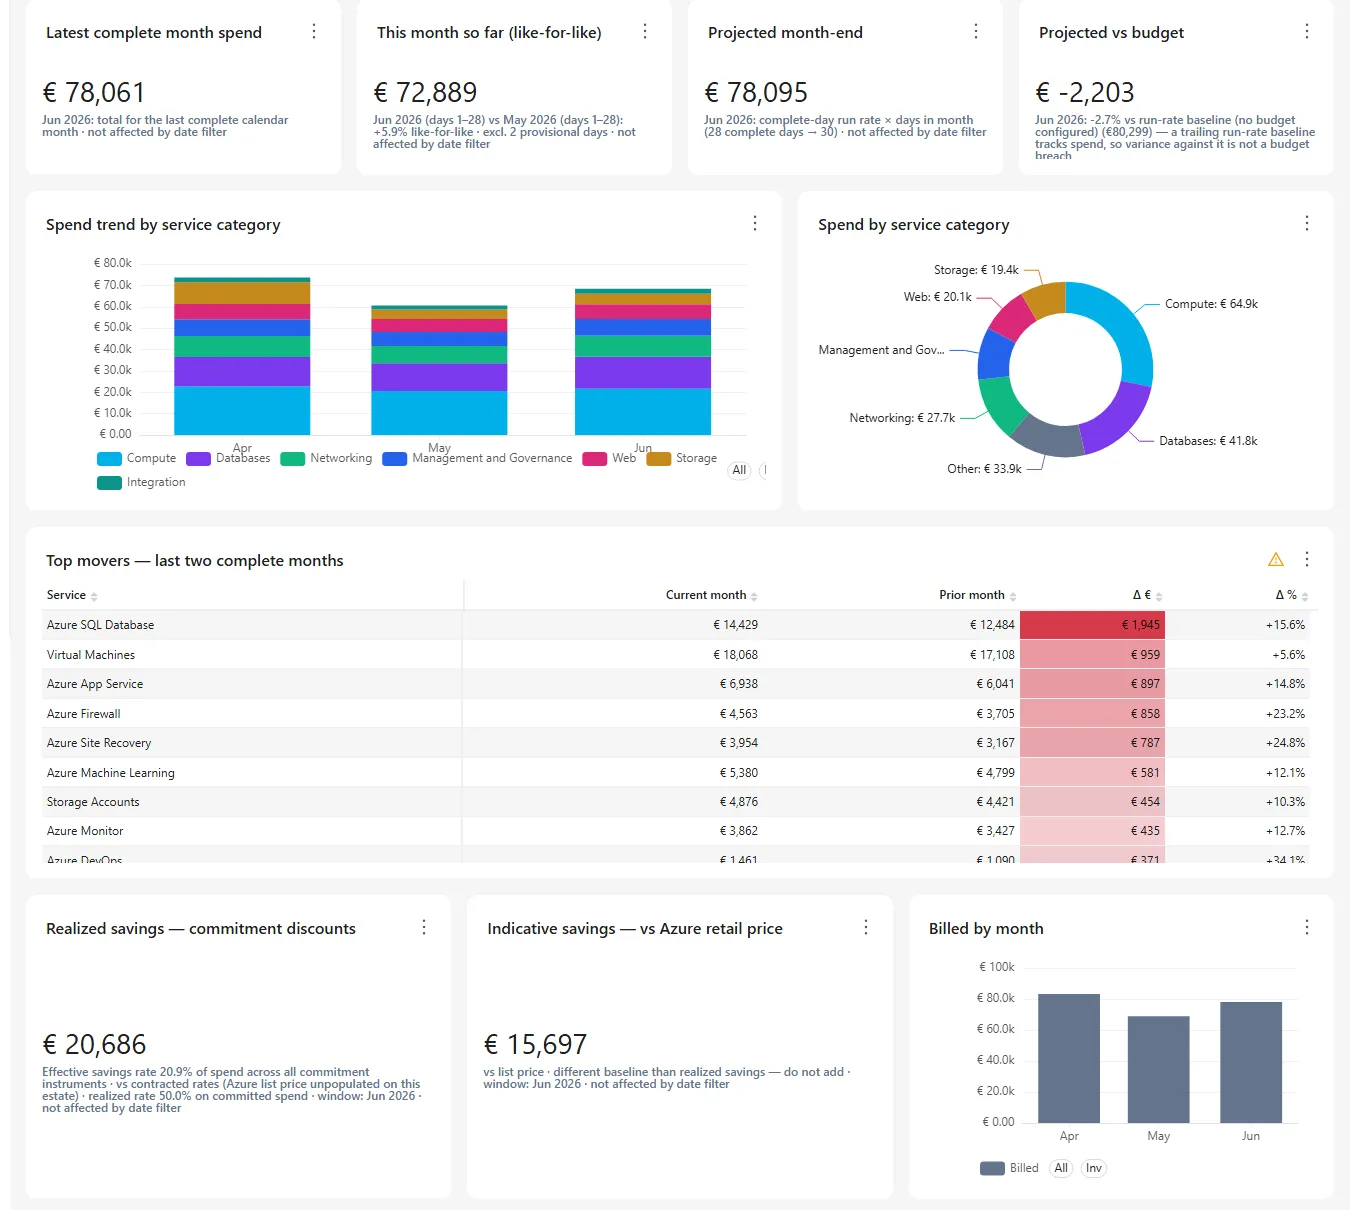Select the Azure App Service row
This screenshot has width=1350, height=1210.
coord(676,684)
